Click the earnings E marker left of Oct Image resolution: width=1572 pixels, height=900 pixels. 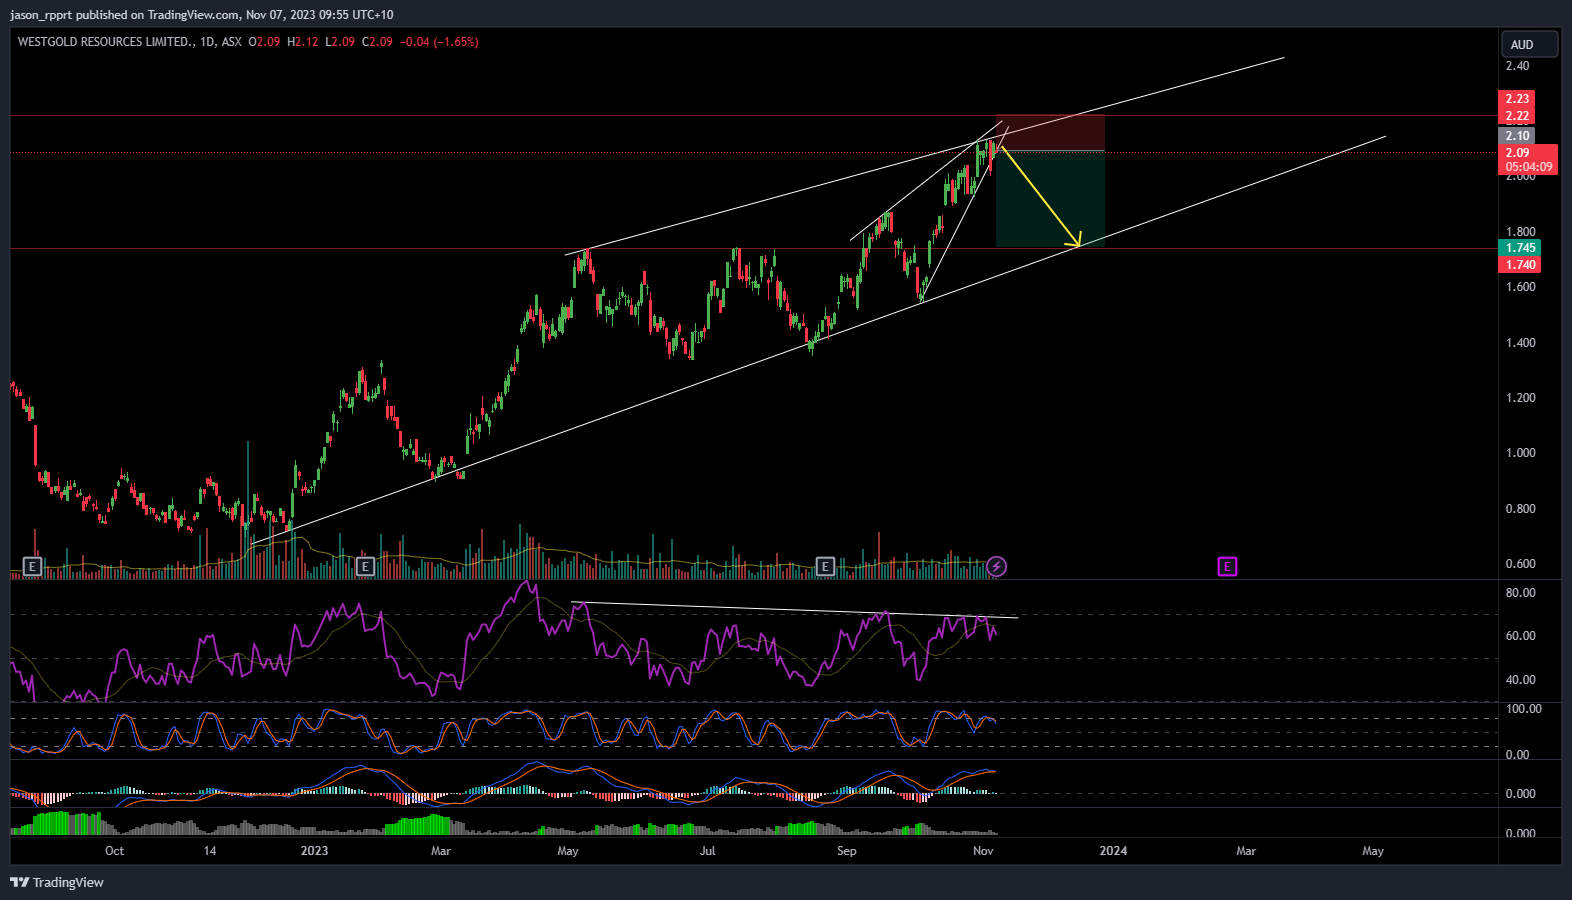[32, 567]
